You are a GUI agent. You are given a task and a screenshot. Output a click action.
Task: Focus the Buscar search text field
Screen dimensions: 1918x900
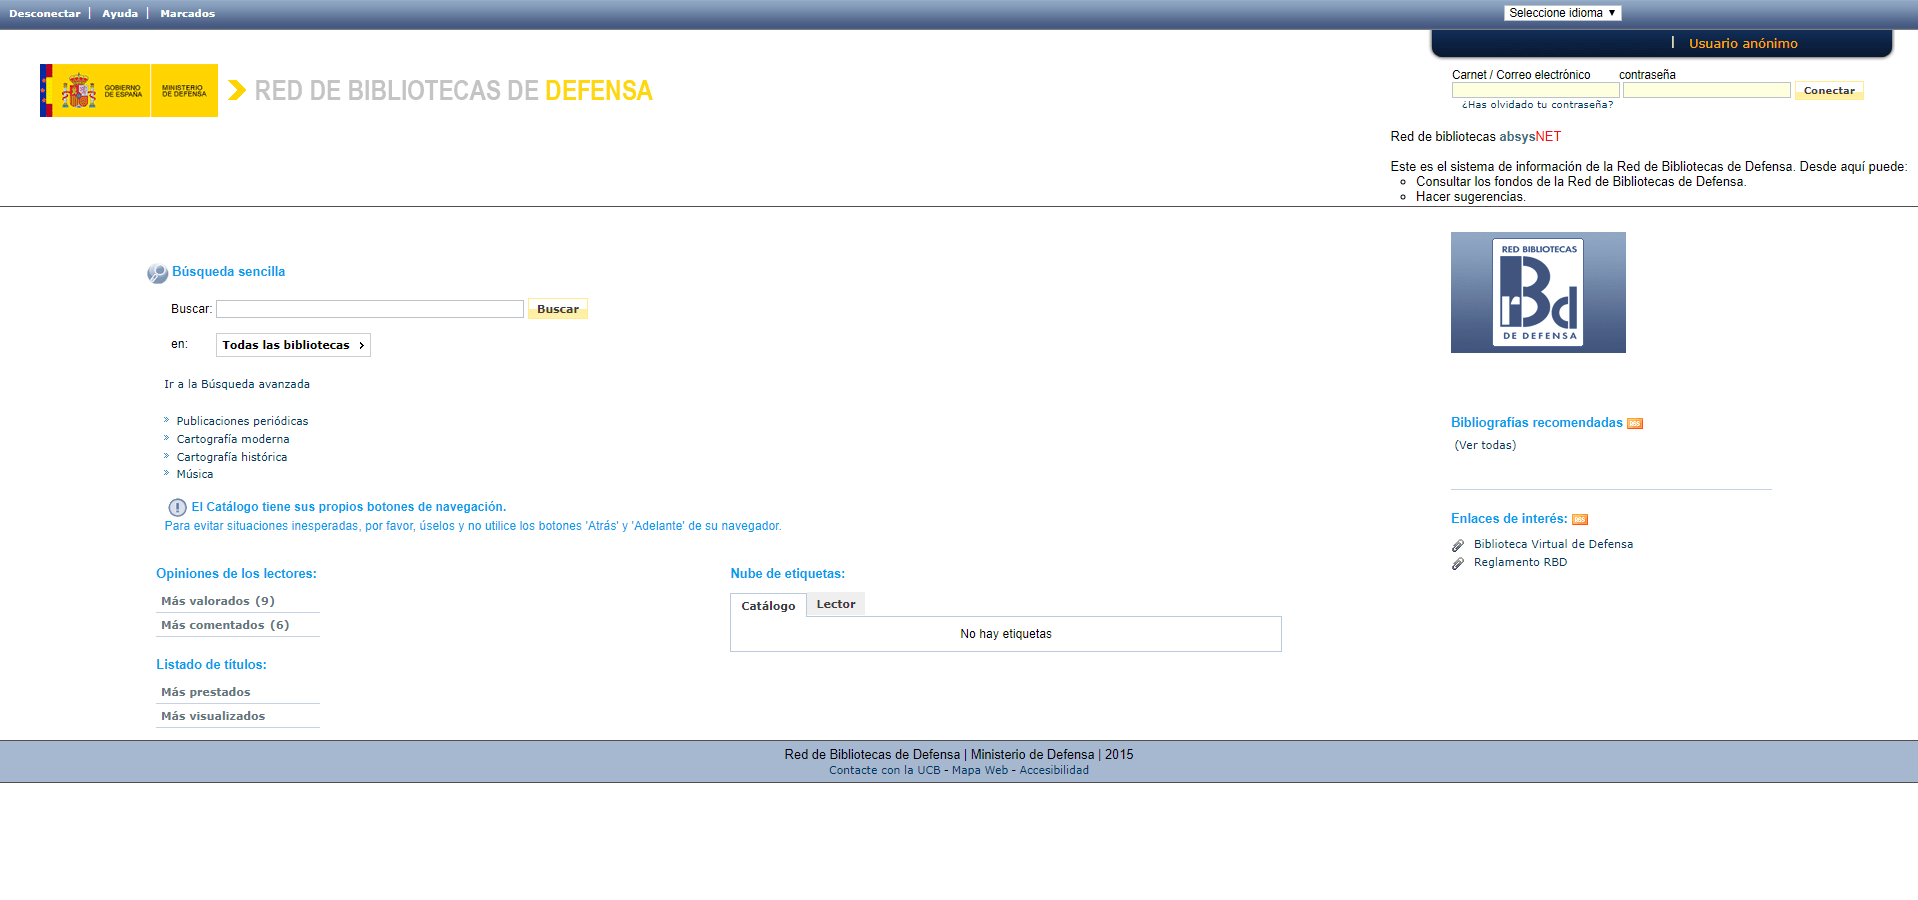coord(370,309)
